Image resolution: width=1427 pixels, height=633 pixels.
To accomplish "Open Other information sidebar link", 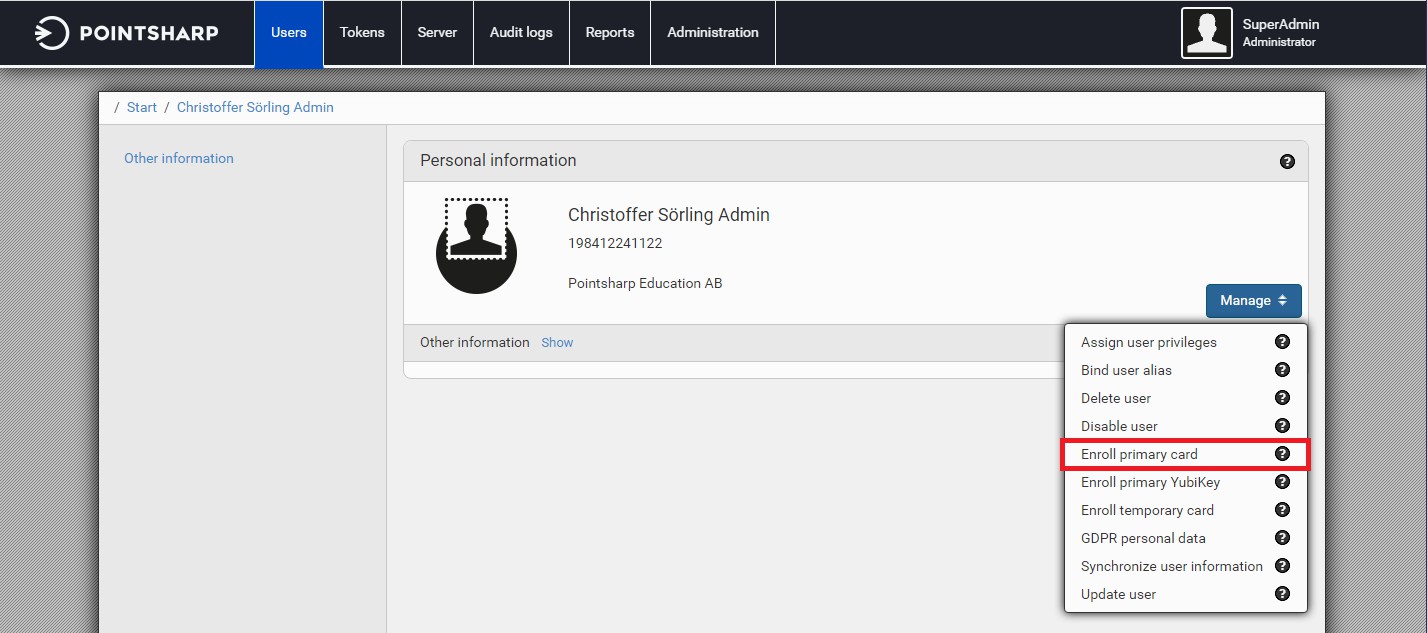I will [x=179, y=158].
